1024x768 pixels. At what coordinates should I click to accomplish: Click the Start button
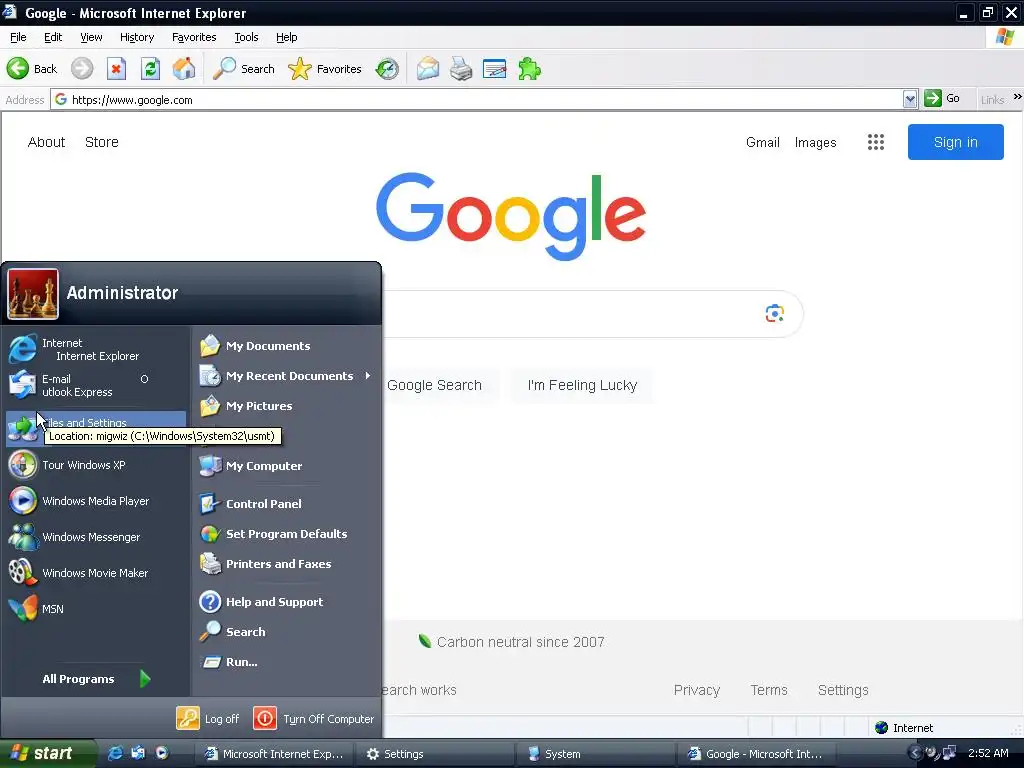[x=46, y=753]
